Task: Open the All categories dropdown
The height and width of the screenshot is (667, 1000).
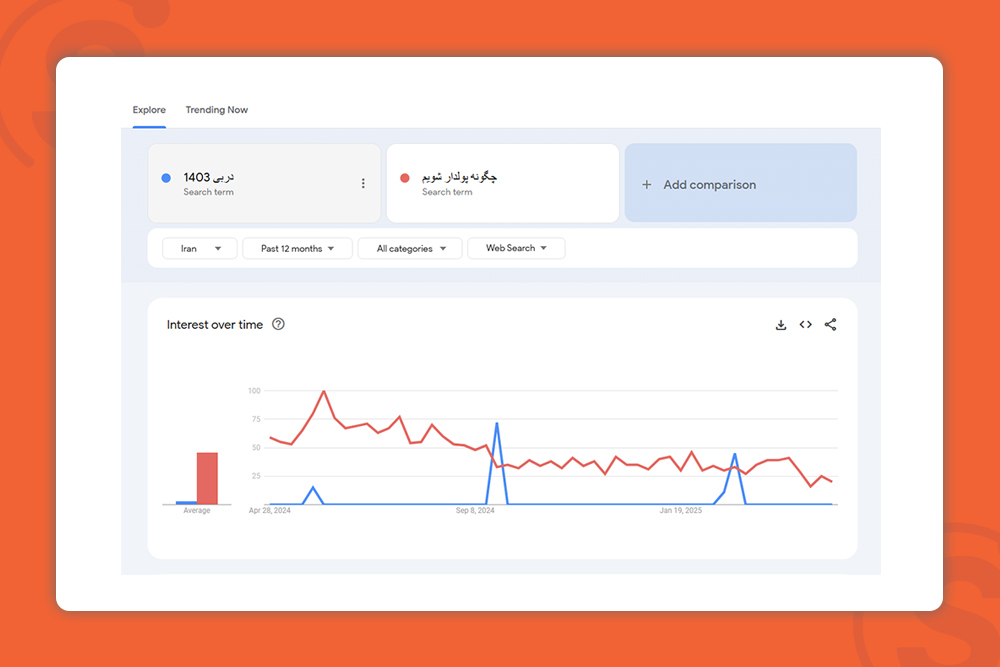Action: (x=410, y=249)
